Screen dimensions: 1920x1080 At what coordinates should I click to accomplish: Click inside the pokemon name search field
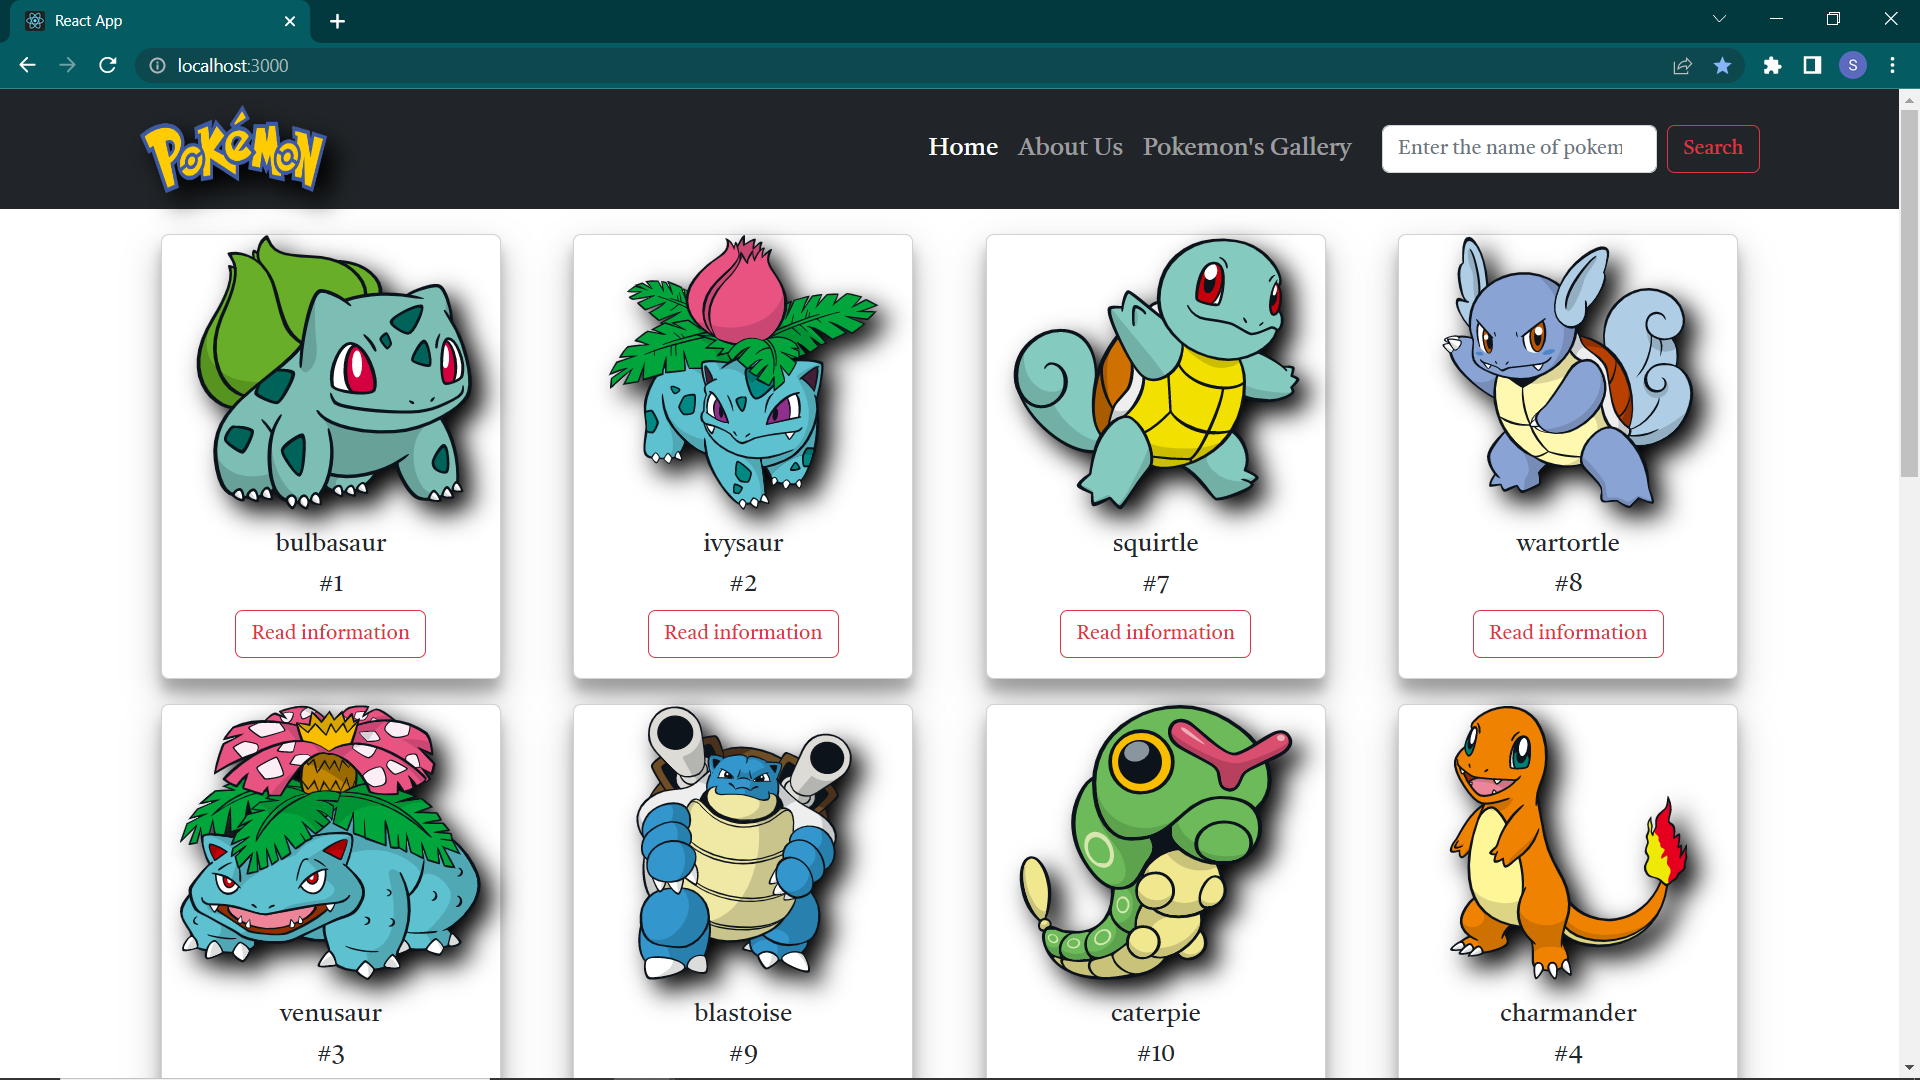1518,148
